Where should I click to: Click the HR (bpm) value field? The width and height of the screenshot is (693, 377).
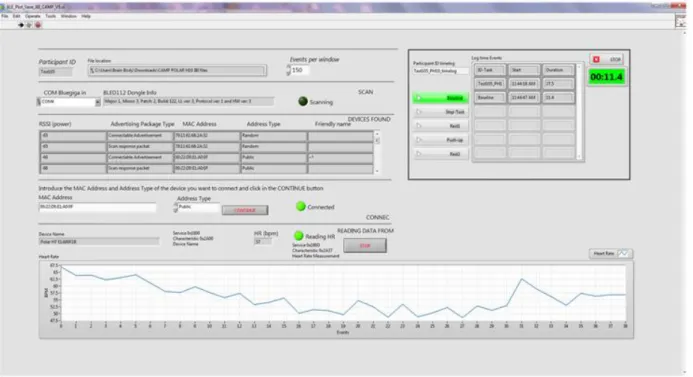[x=263, y=242]
